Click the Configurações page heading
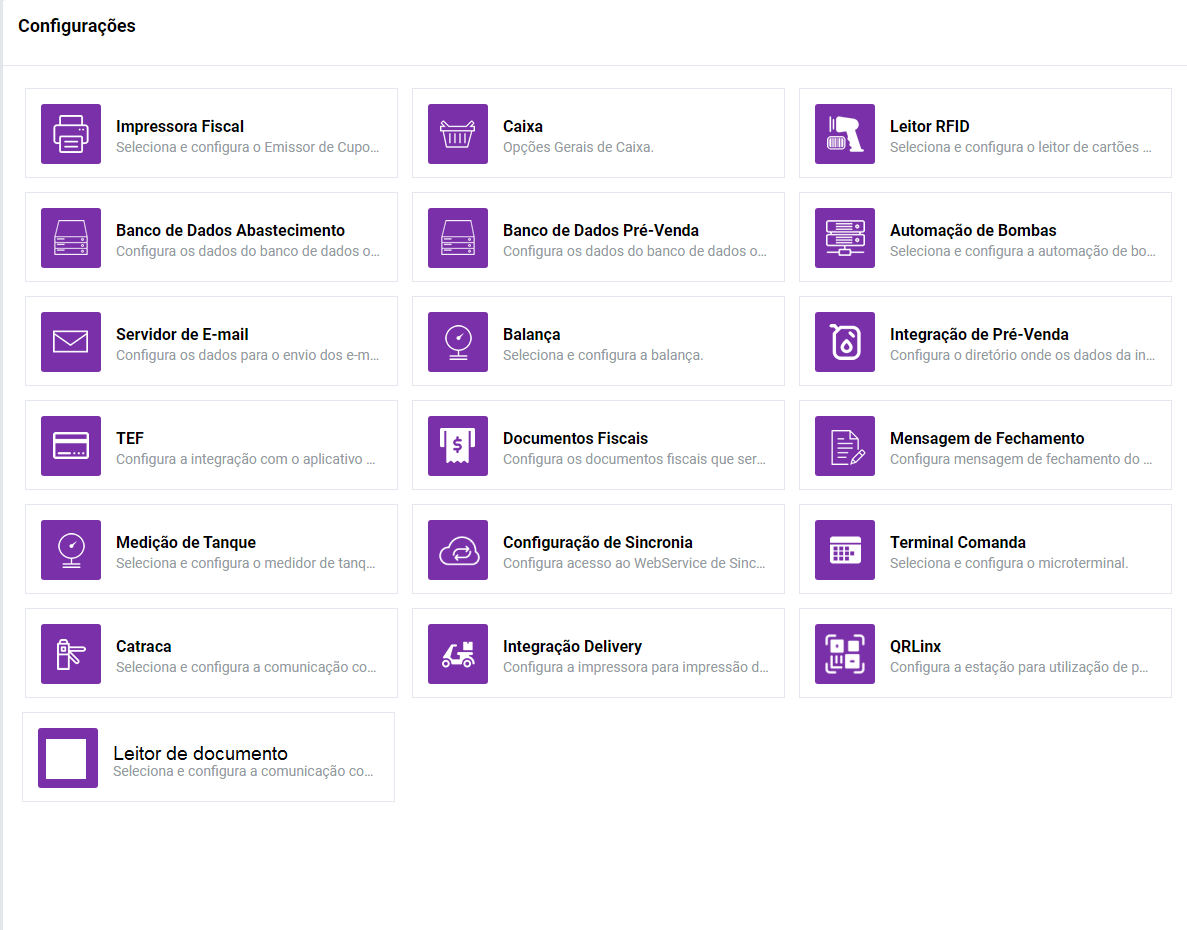This screenshot has height=930, width=1187. [x=76, y=26]
